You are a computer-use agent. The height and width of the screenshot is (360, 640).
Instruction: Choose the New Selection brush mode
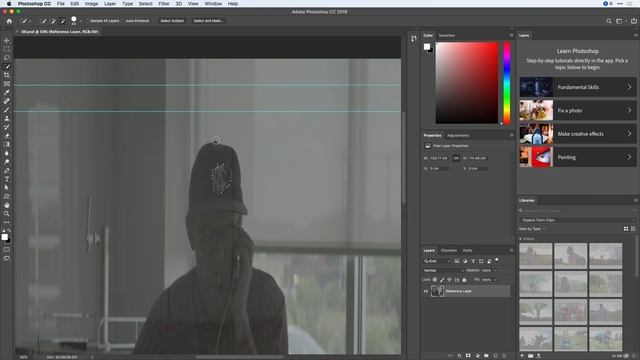coord(44,21)
